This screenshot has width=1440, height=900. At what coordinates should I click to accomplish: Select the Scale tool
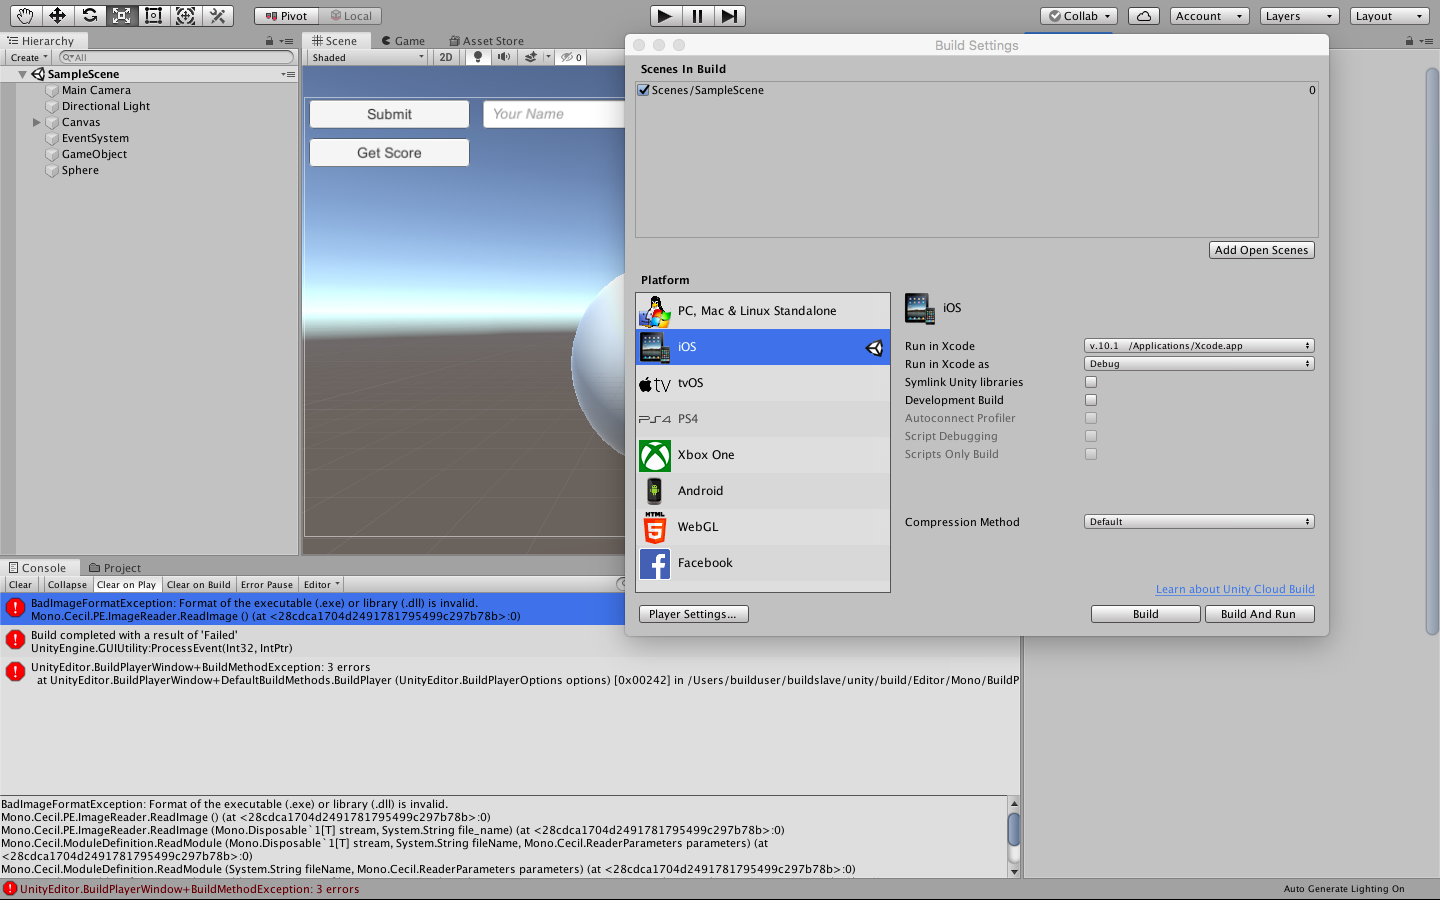(121, 16)
